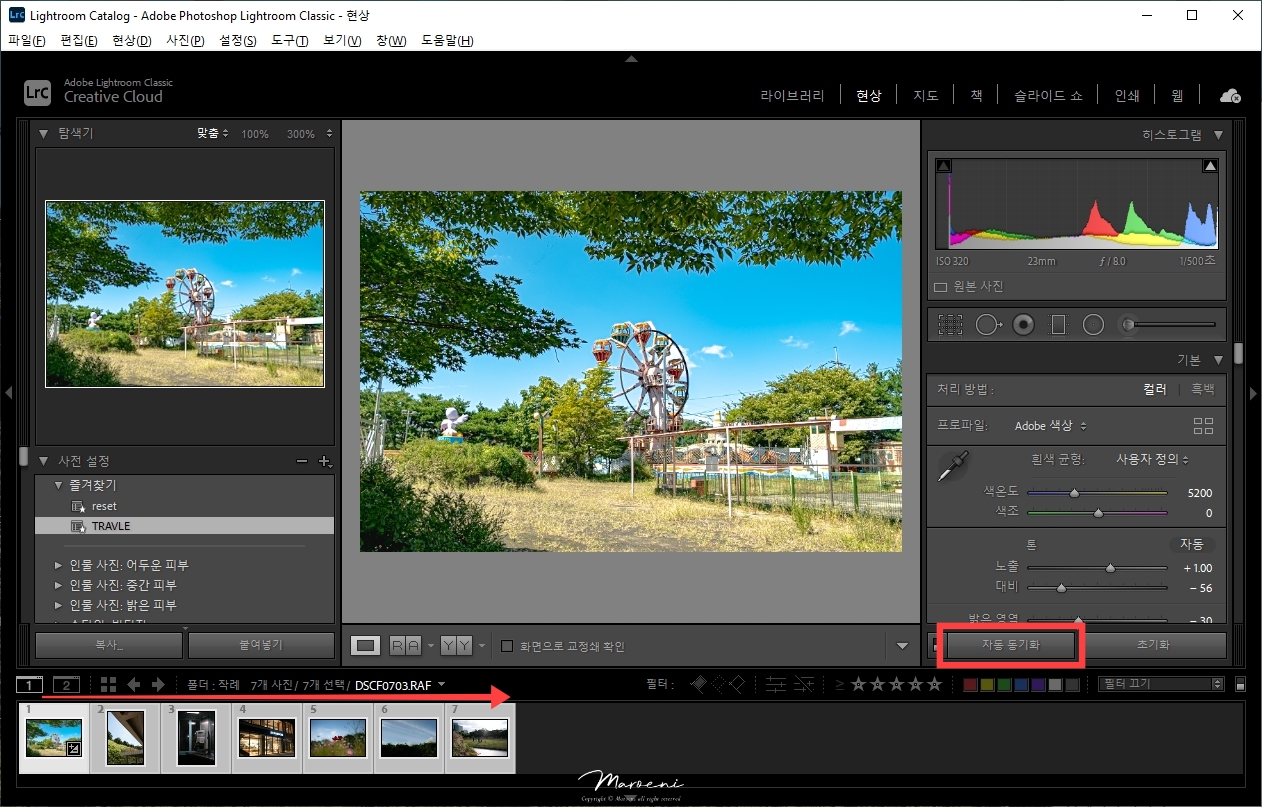Set the fifth rating star filter
Viewport: 1262px width, 807px height.
(x=934, y=684)
